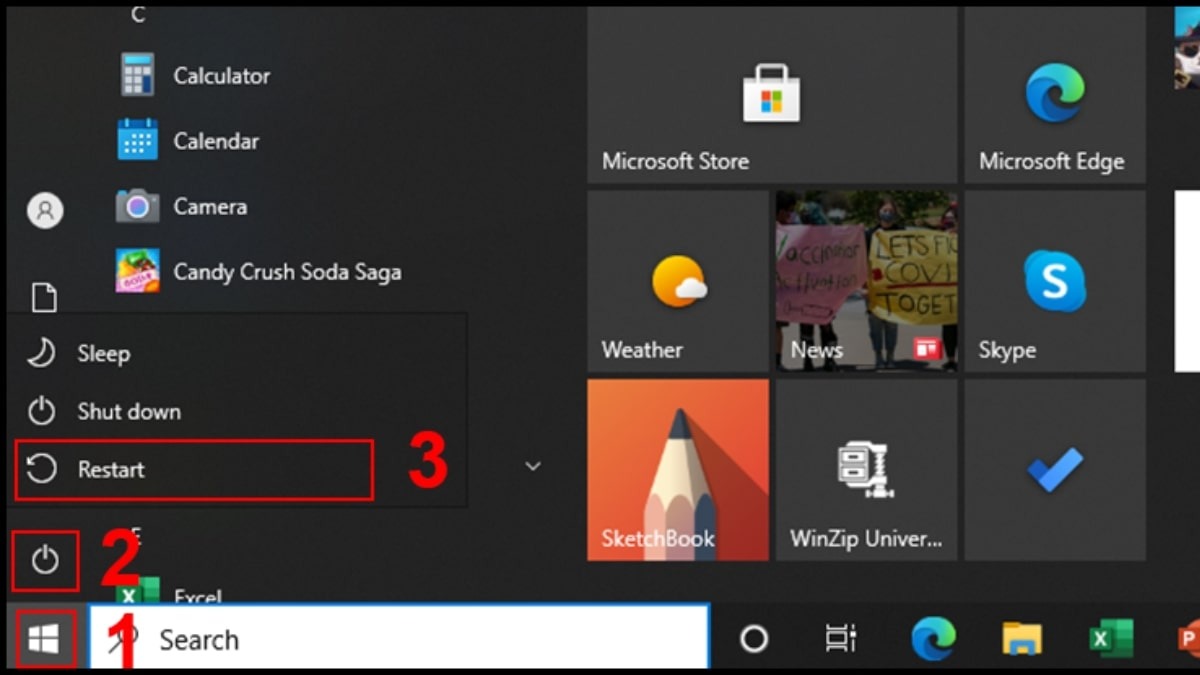Click the Power button in Start menu
Image resolution: width=1200 pixels, height=675 pixels.
45,561
